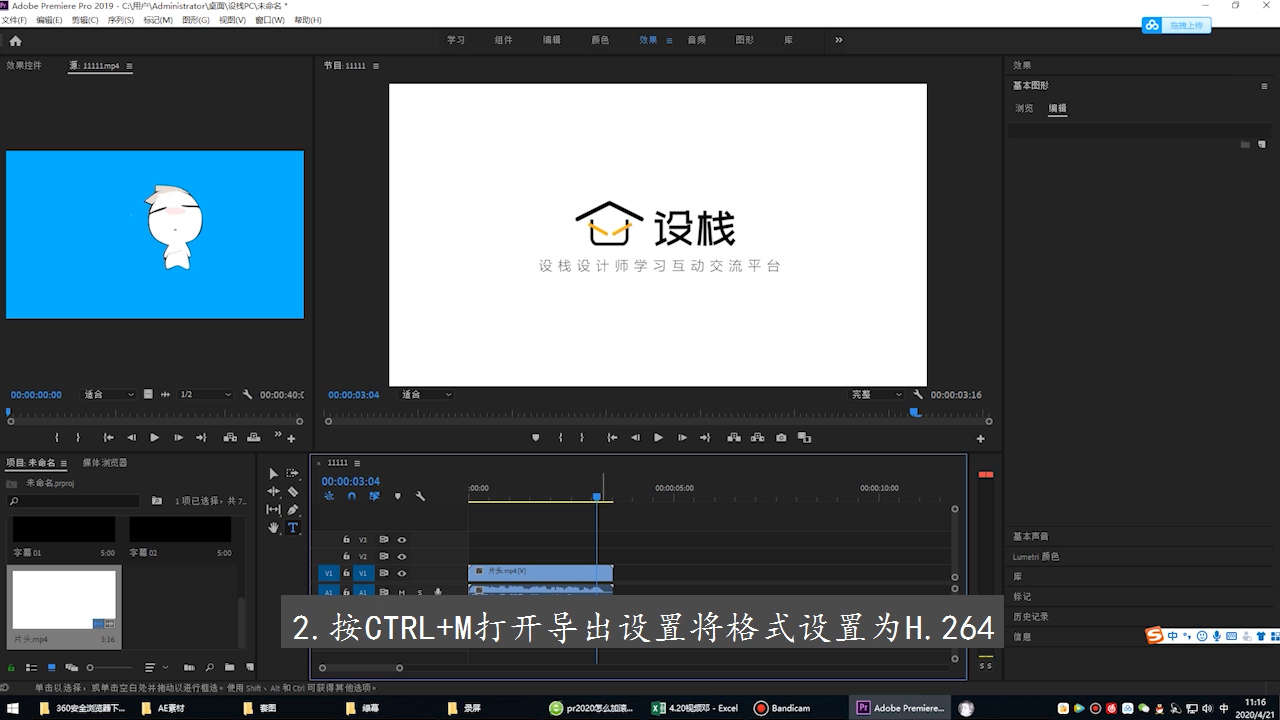Click Find magnifier icon in Project panel
This screenshot has width=1280, height=720.
coord(209,667)
